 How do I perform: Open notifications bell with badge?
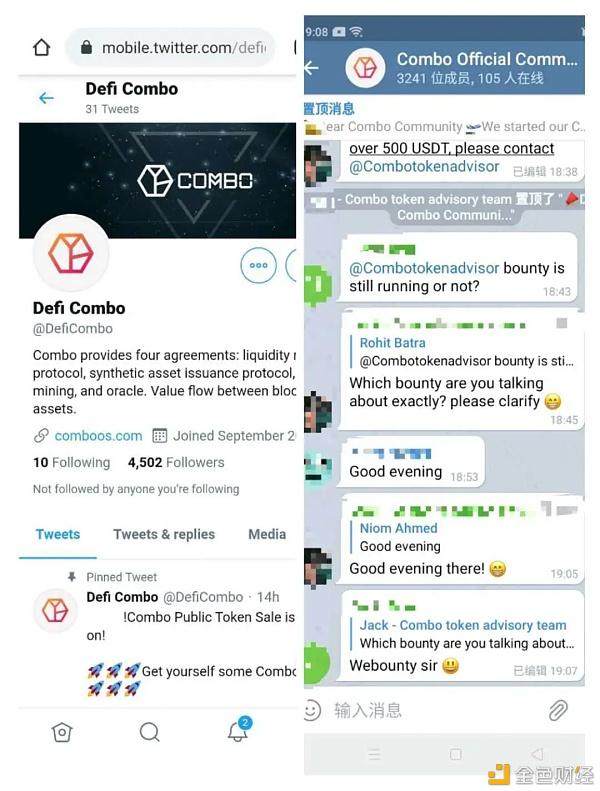click(239, 730)
